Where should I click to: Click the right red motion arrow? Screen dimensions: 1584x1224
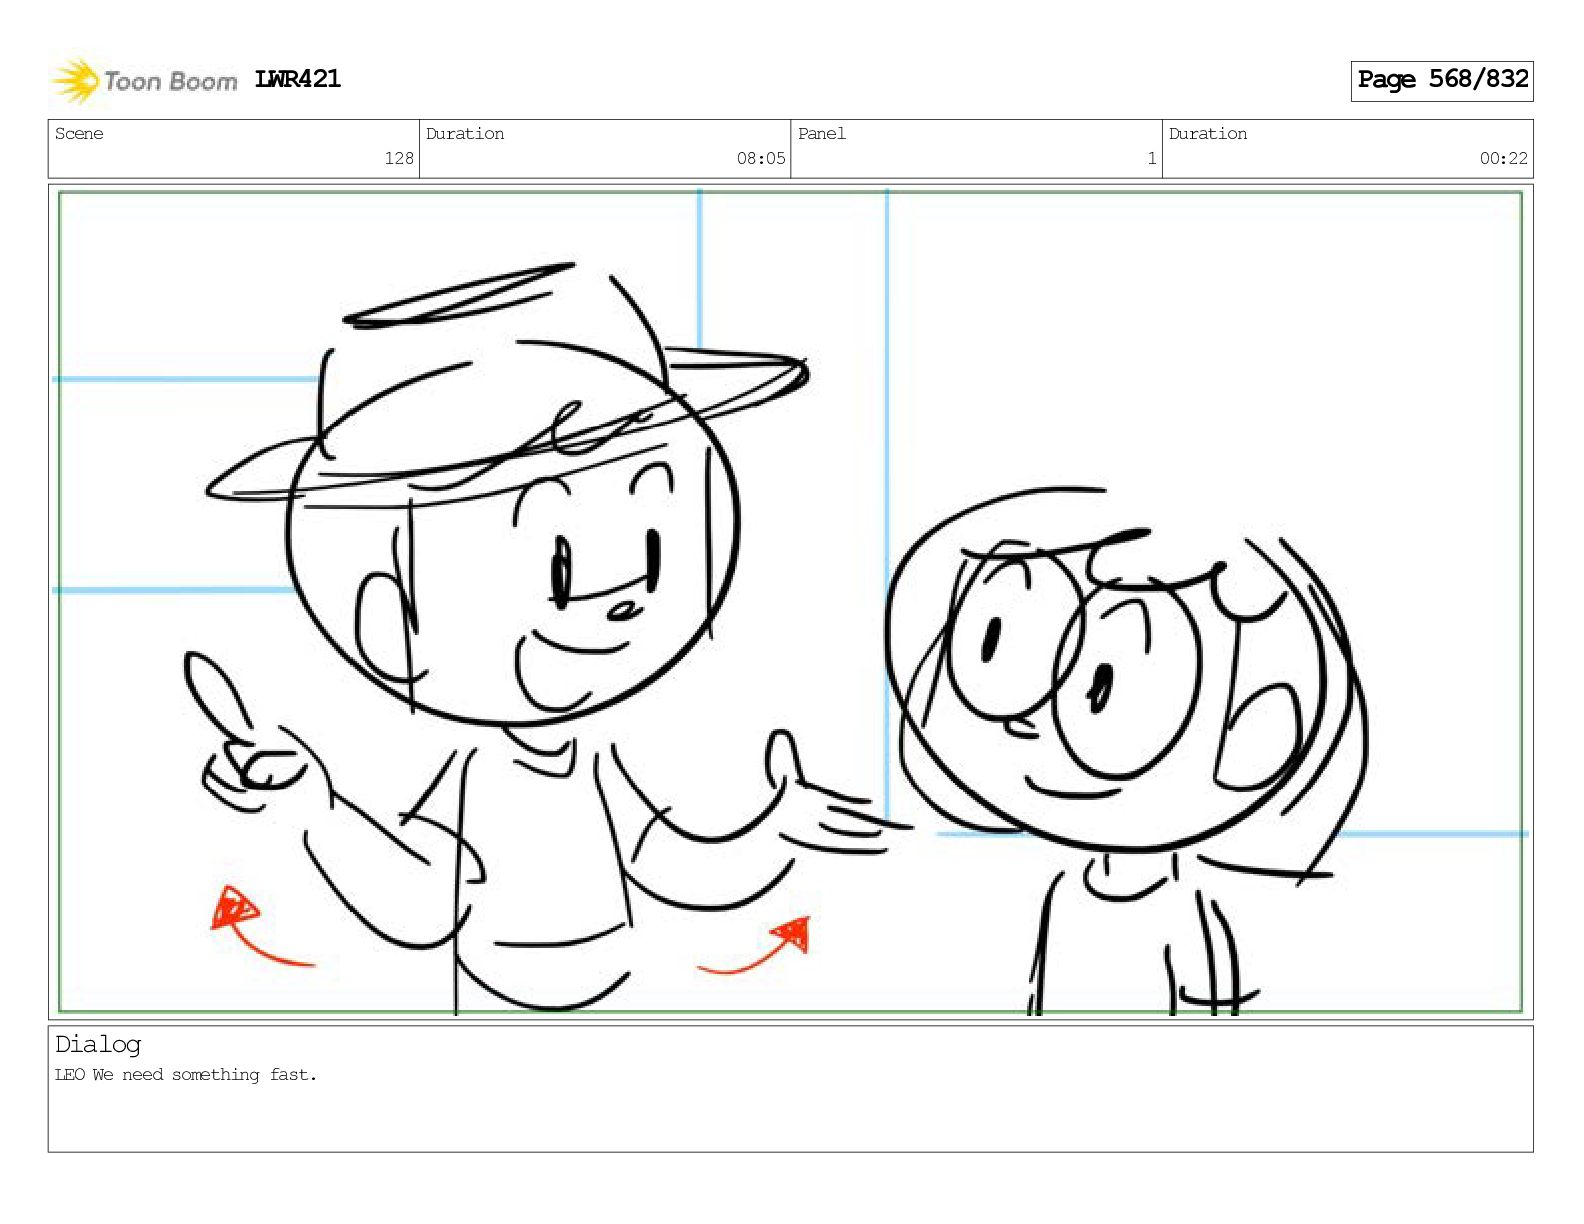pyautogui.click(x=757, y=946)
